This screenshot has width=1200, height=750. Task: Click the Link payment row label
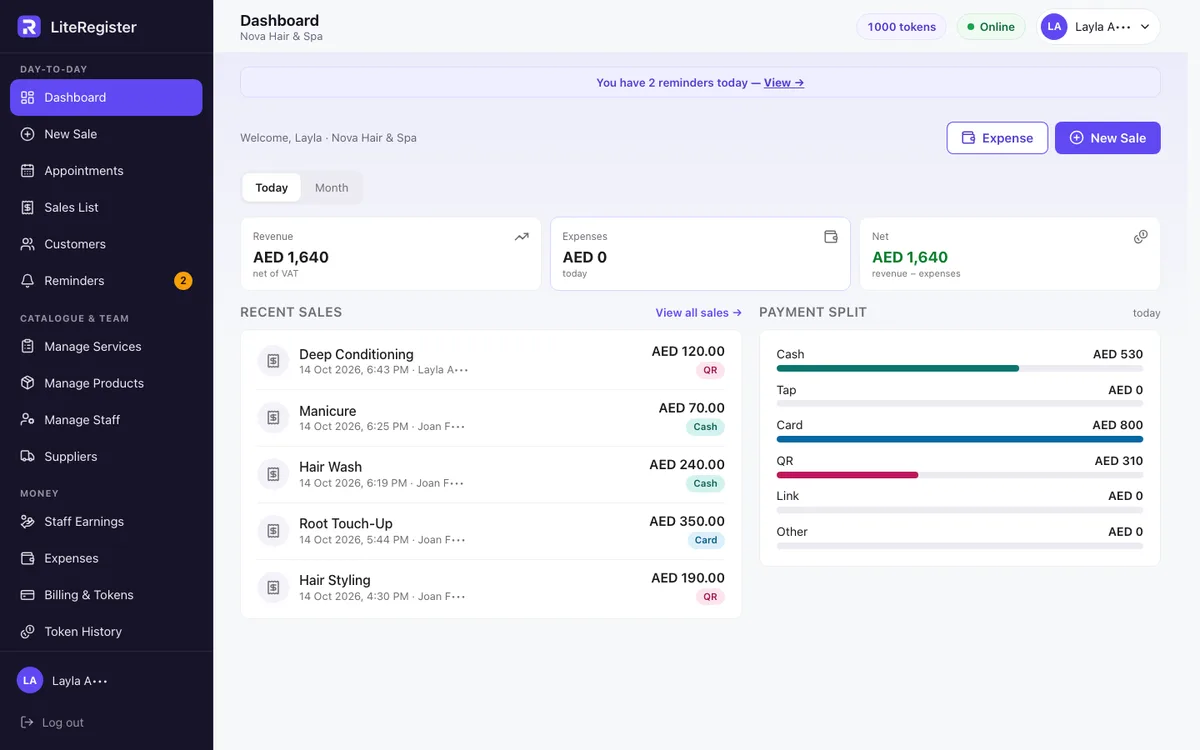coord(788,496)
